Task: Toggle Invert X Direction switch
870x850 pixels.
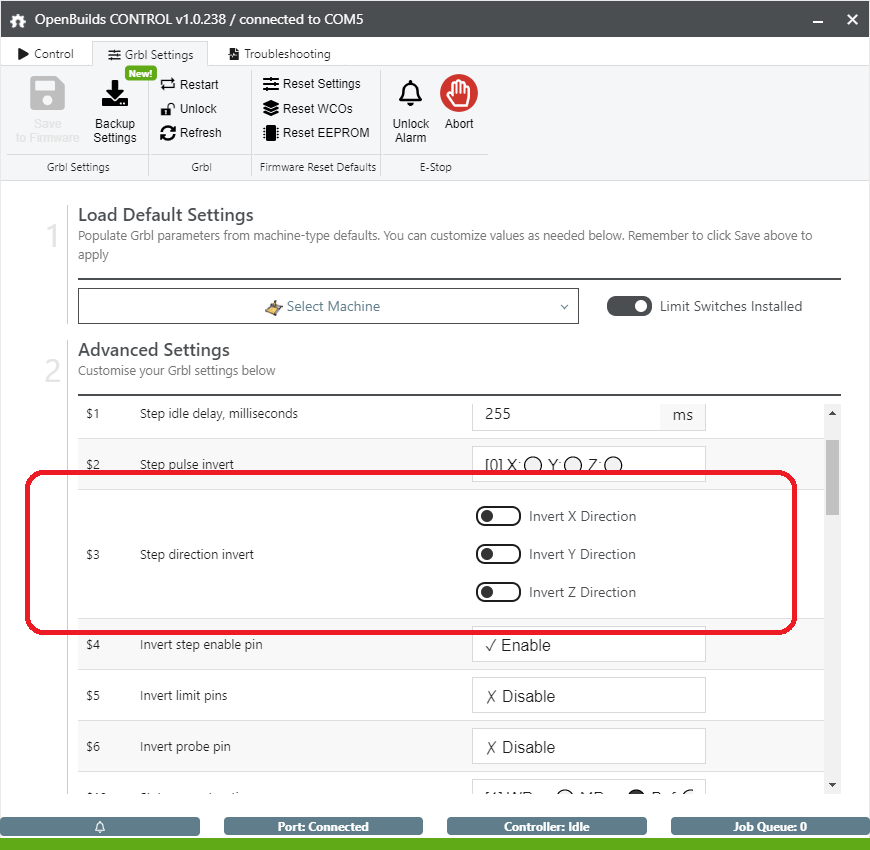Action: tap(498, 517)
